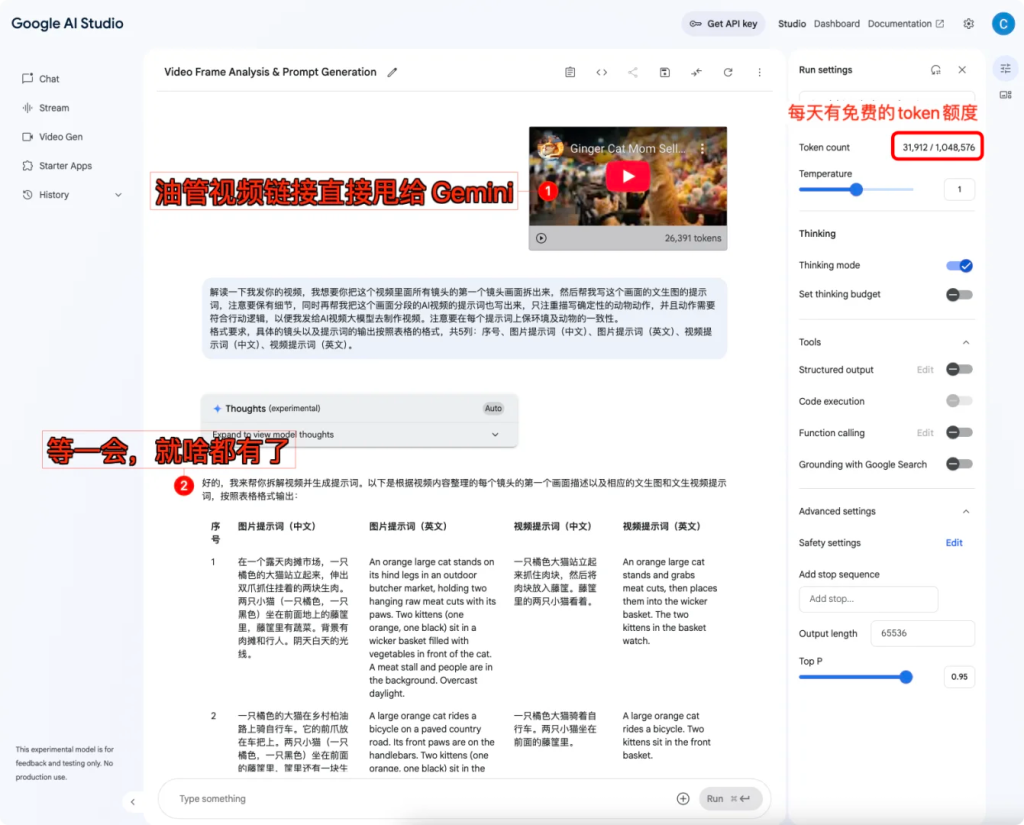1024x825 pixels.
Task: Open the Video Gen section
Action: pos(52,137)
